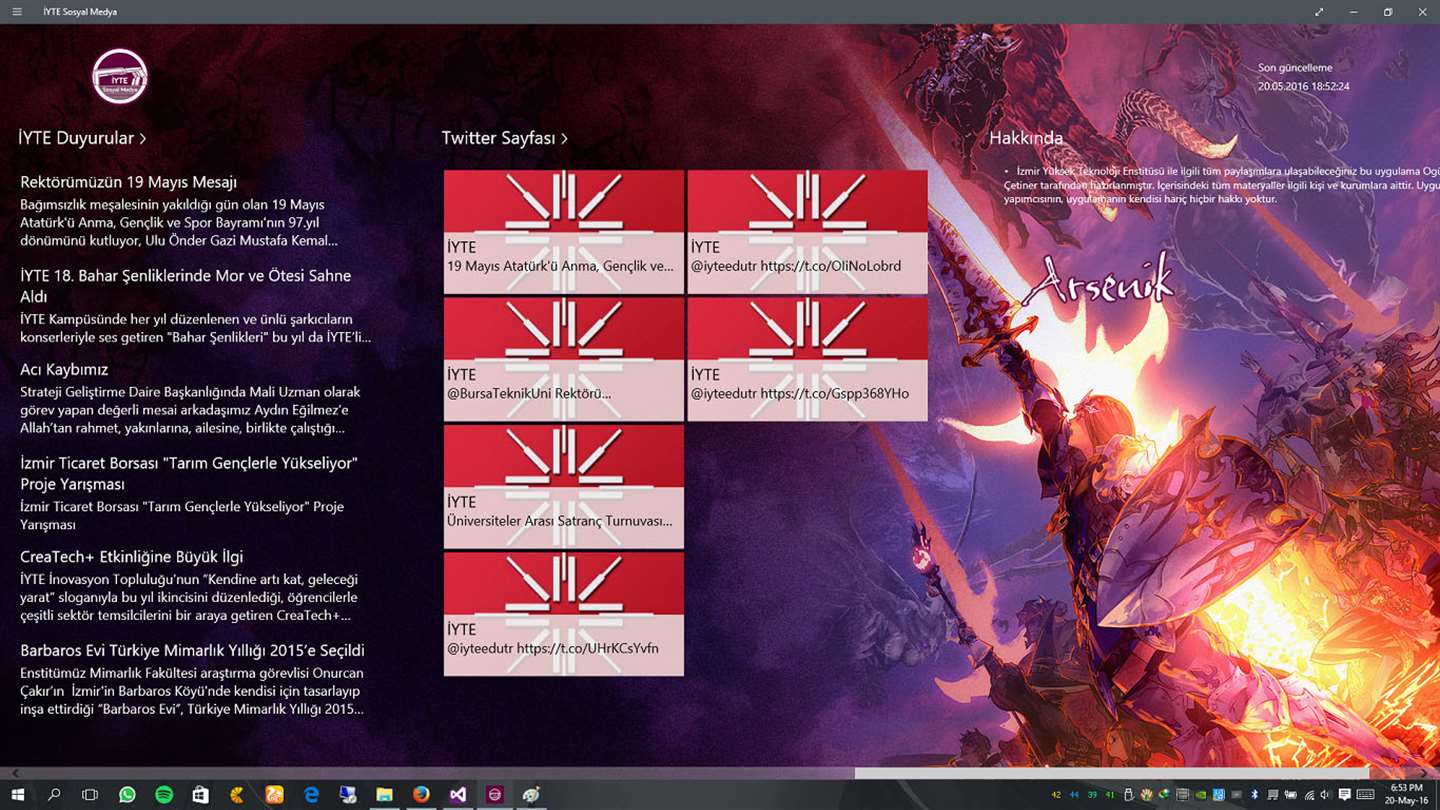1440x810 pixels.
Task: Open the hamburger menu in title bar
Action: pos(17,12)
